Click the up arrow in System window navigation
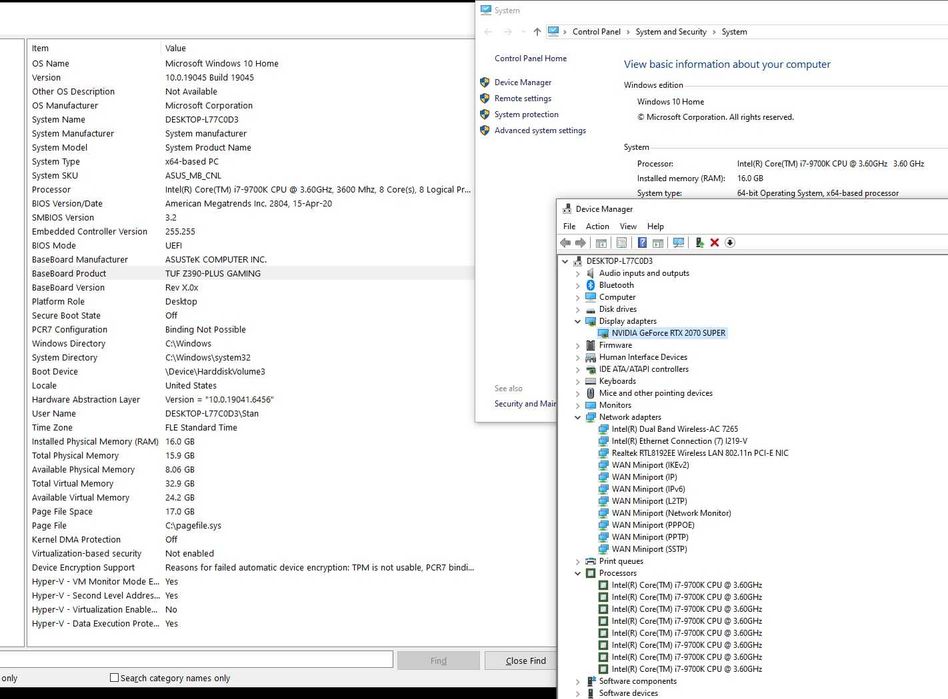 (537, 31)
